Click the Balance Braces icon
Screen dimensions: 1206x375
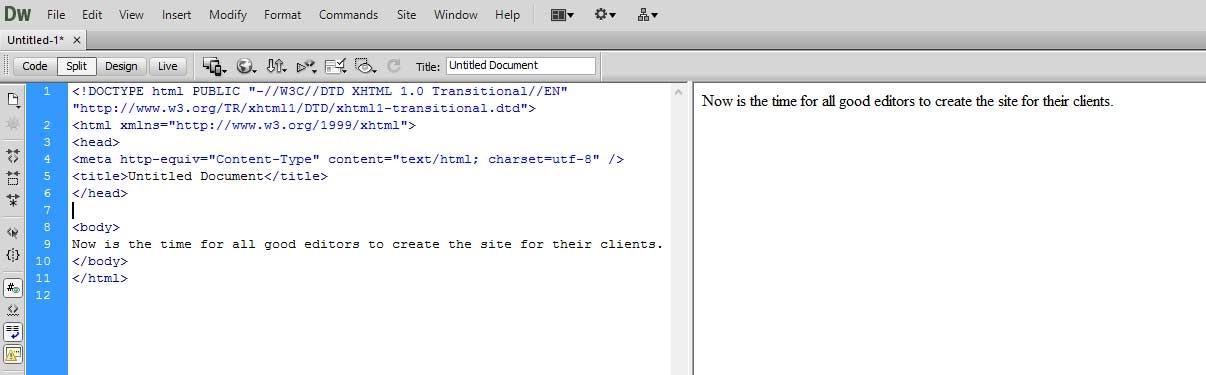coord(13,254)
